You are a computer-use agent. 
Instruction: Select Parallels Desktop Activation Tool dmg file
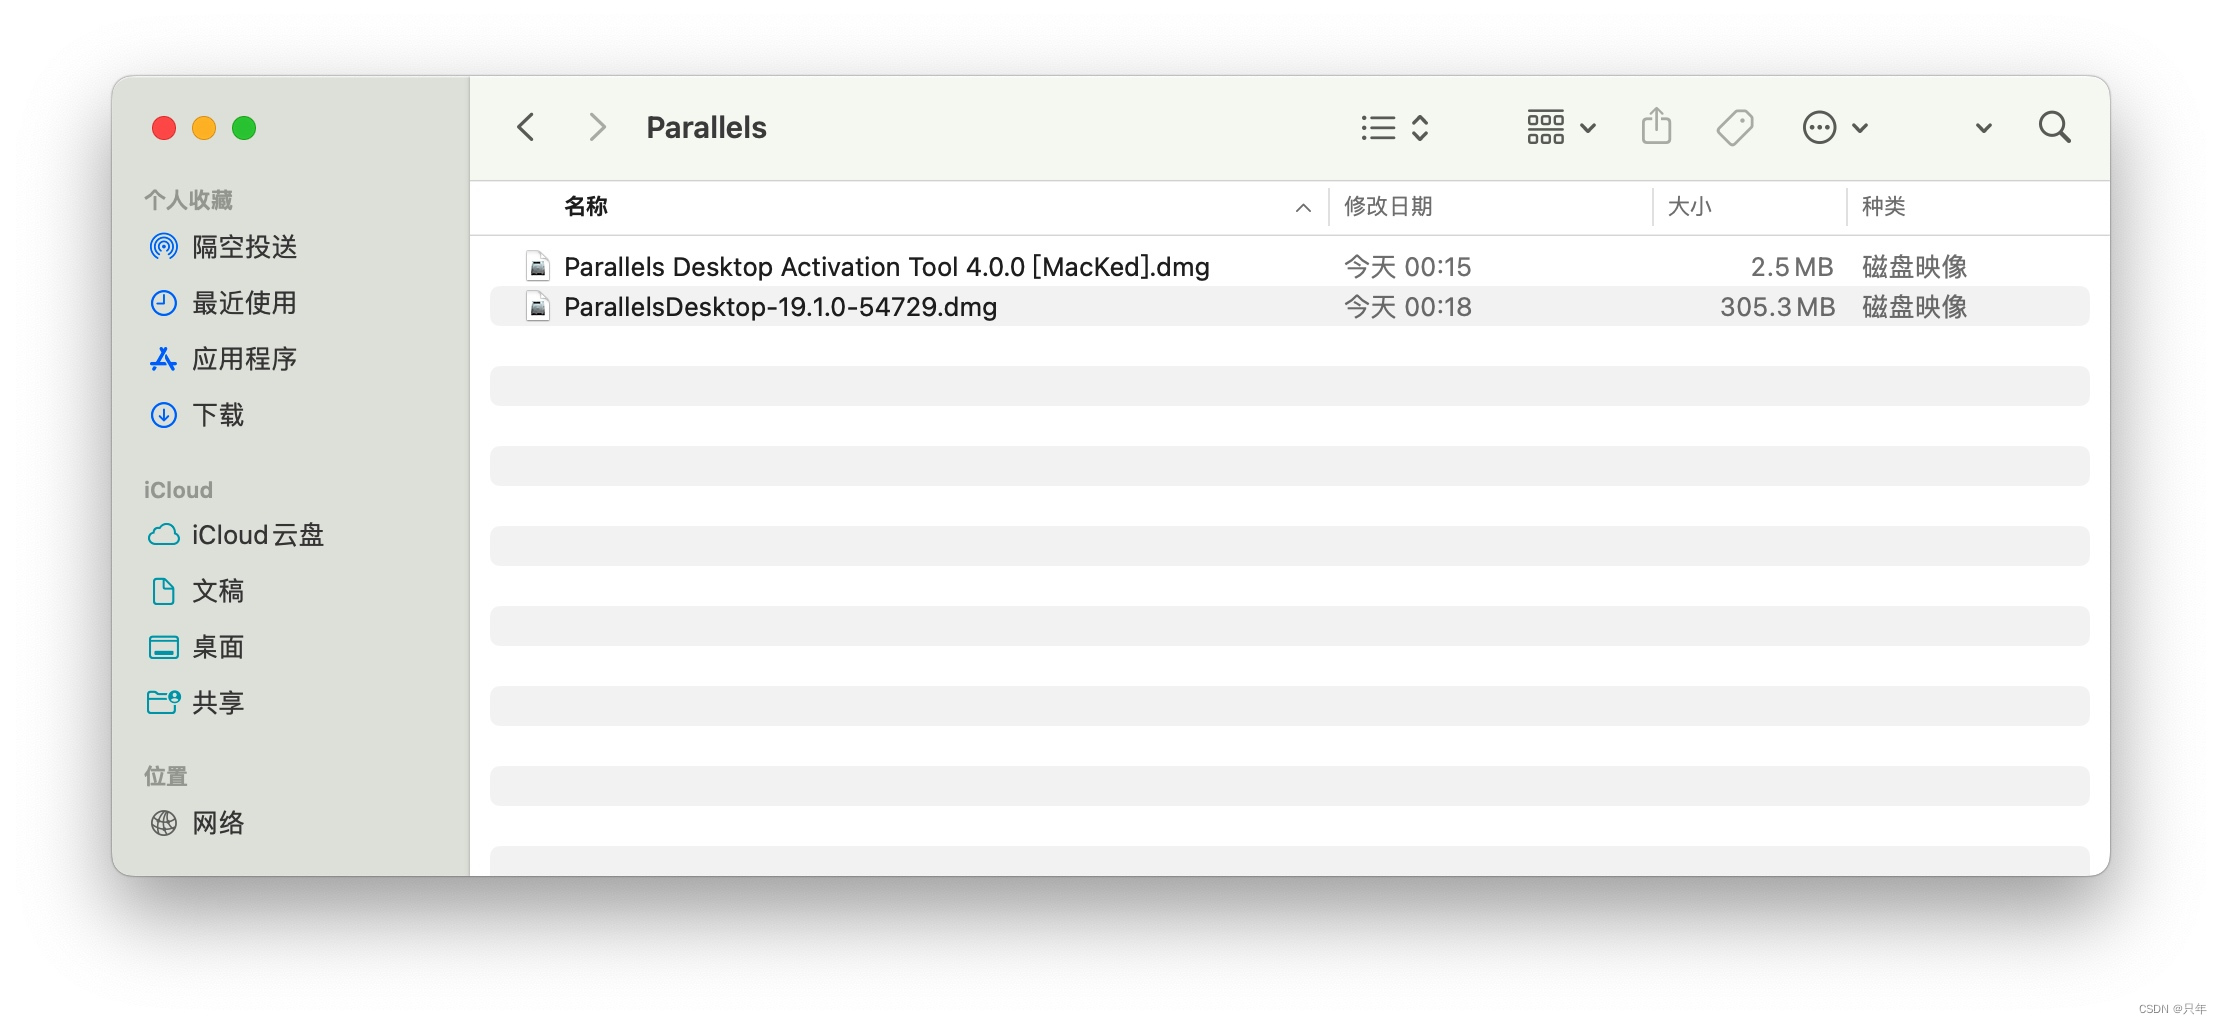(x=1289, y=267)
